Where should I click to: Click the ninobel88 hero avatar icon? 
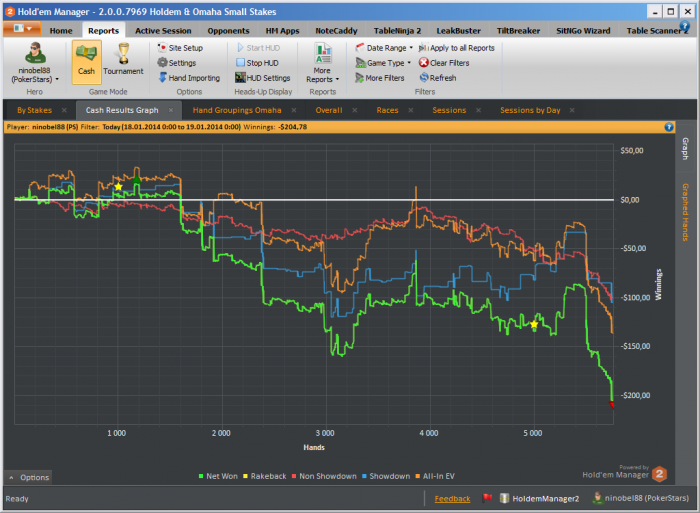(x=35, y=53)
